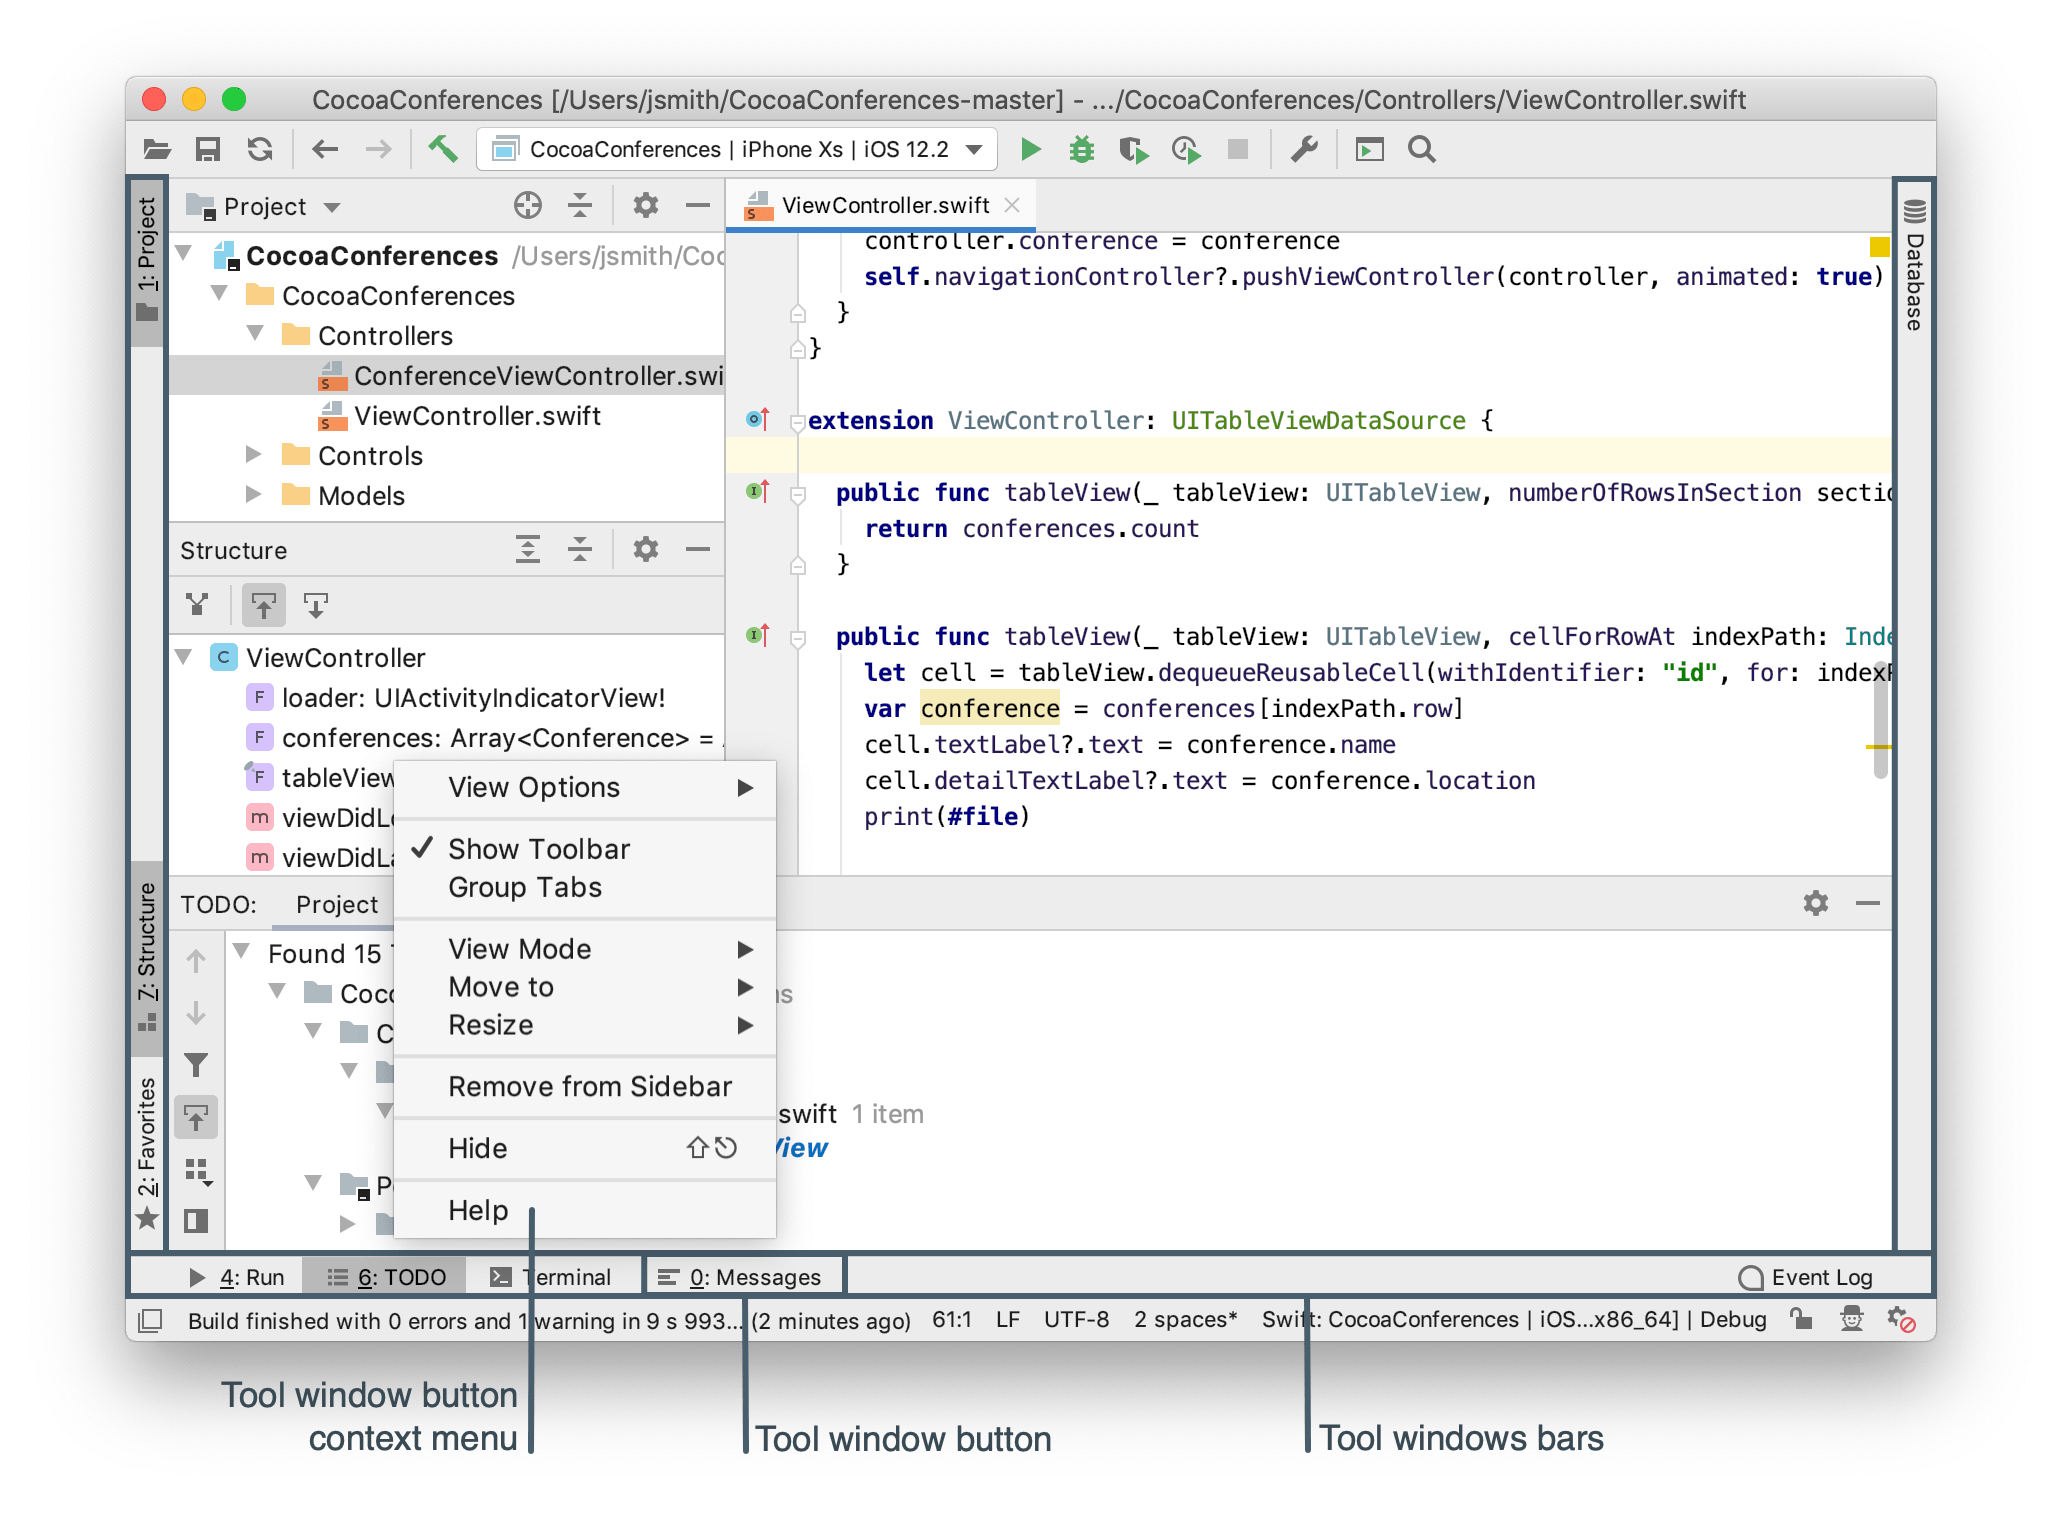This screenshot has height=1517, width=2049.
Task: Click the editor vertical scrollbar thumb
Action: [1880, 720]
